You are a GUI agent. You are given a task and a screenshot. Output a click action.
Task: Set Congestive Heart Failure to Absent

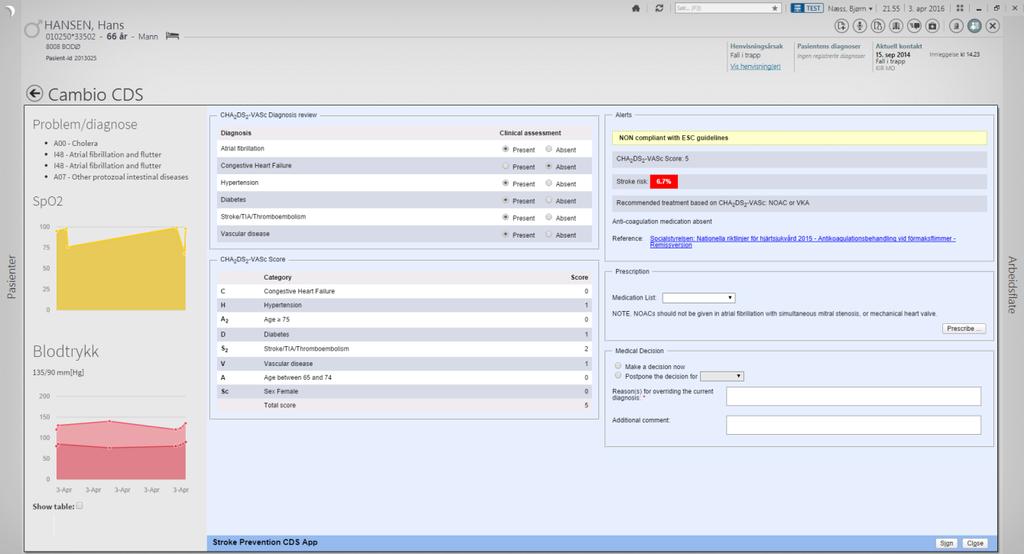[x=549, y=166]
